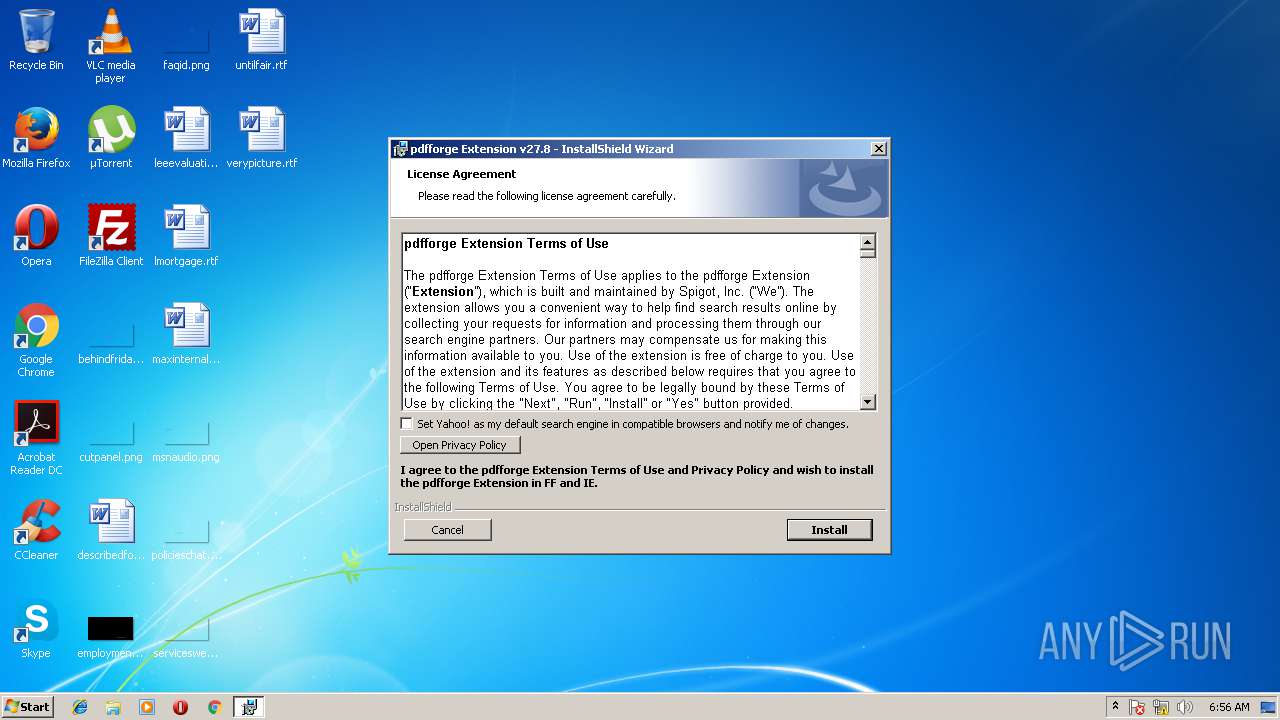Click the network tray icon
The height and width of the screenshot is (720, 1280).
(1161, 707)
